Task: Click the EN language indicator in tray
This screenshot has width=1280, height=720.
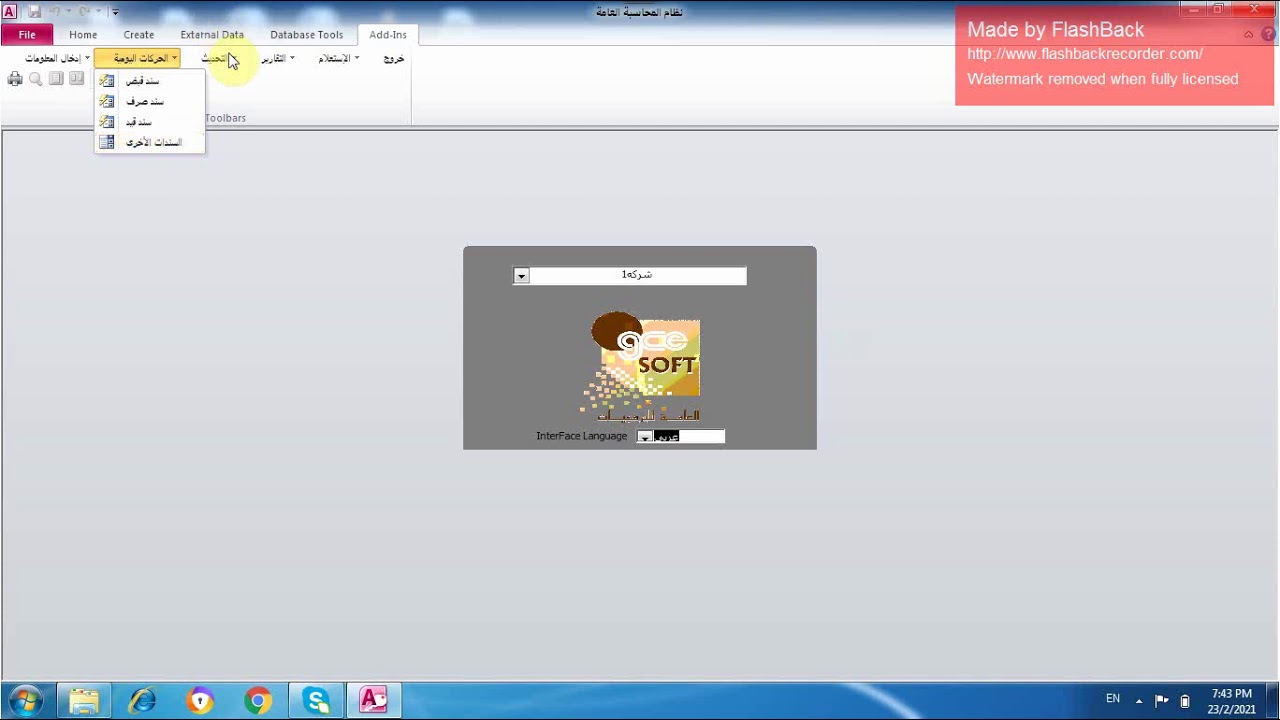Action: [x=1113, y=699]
